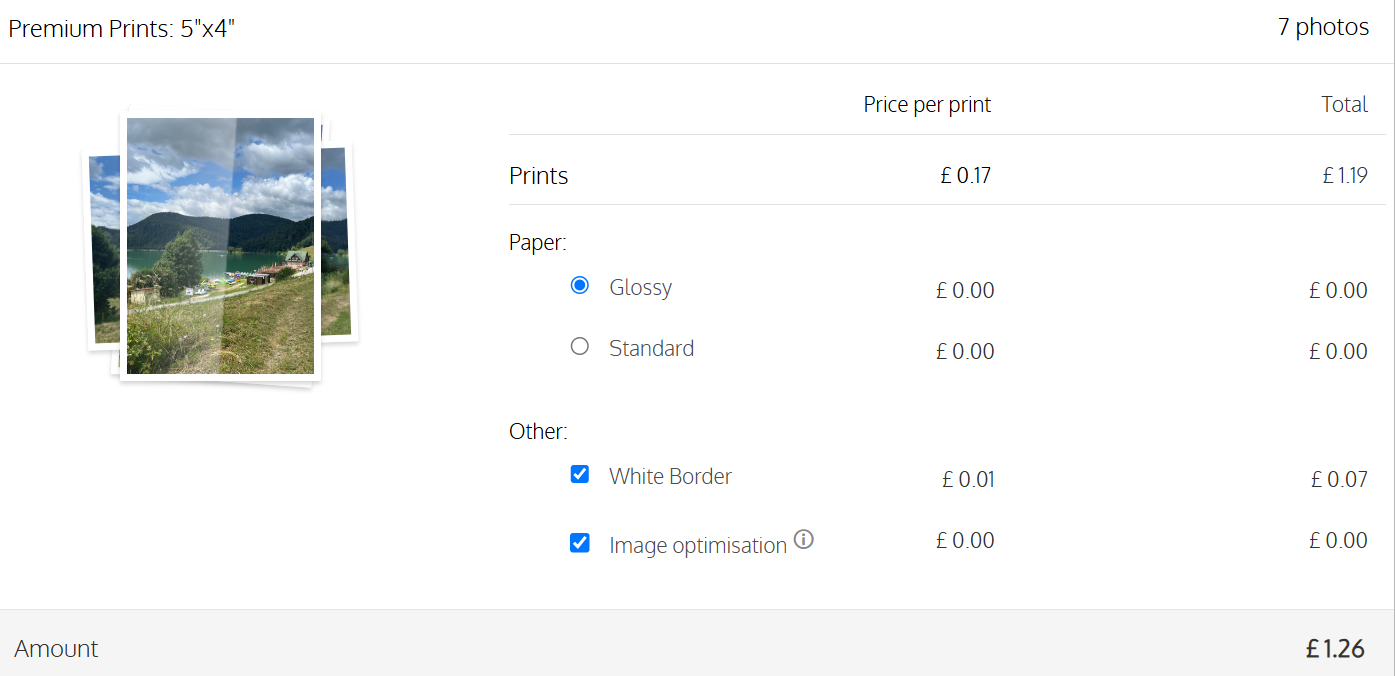Uncheck the White Border checkbox

point(580,474)
